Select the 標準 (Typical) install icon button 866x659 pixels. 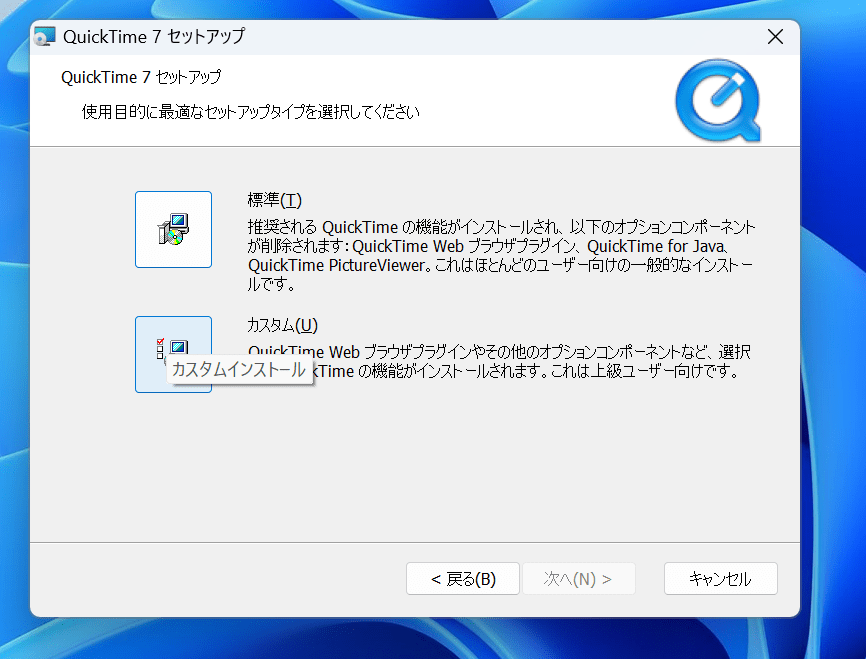[x=173, y=229]
